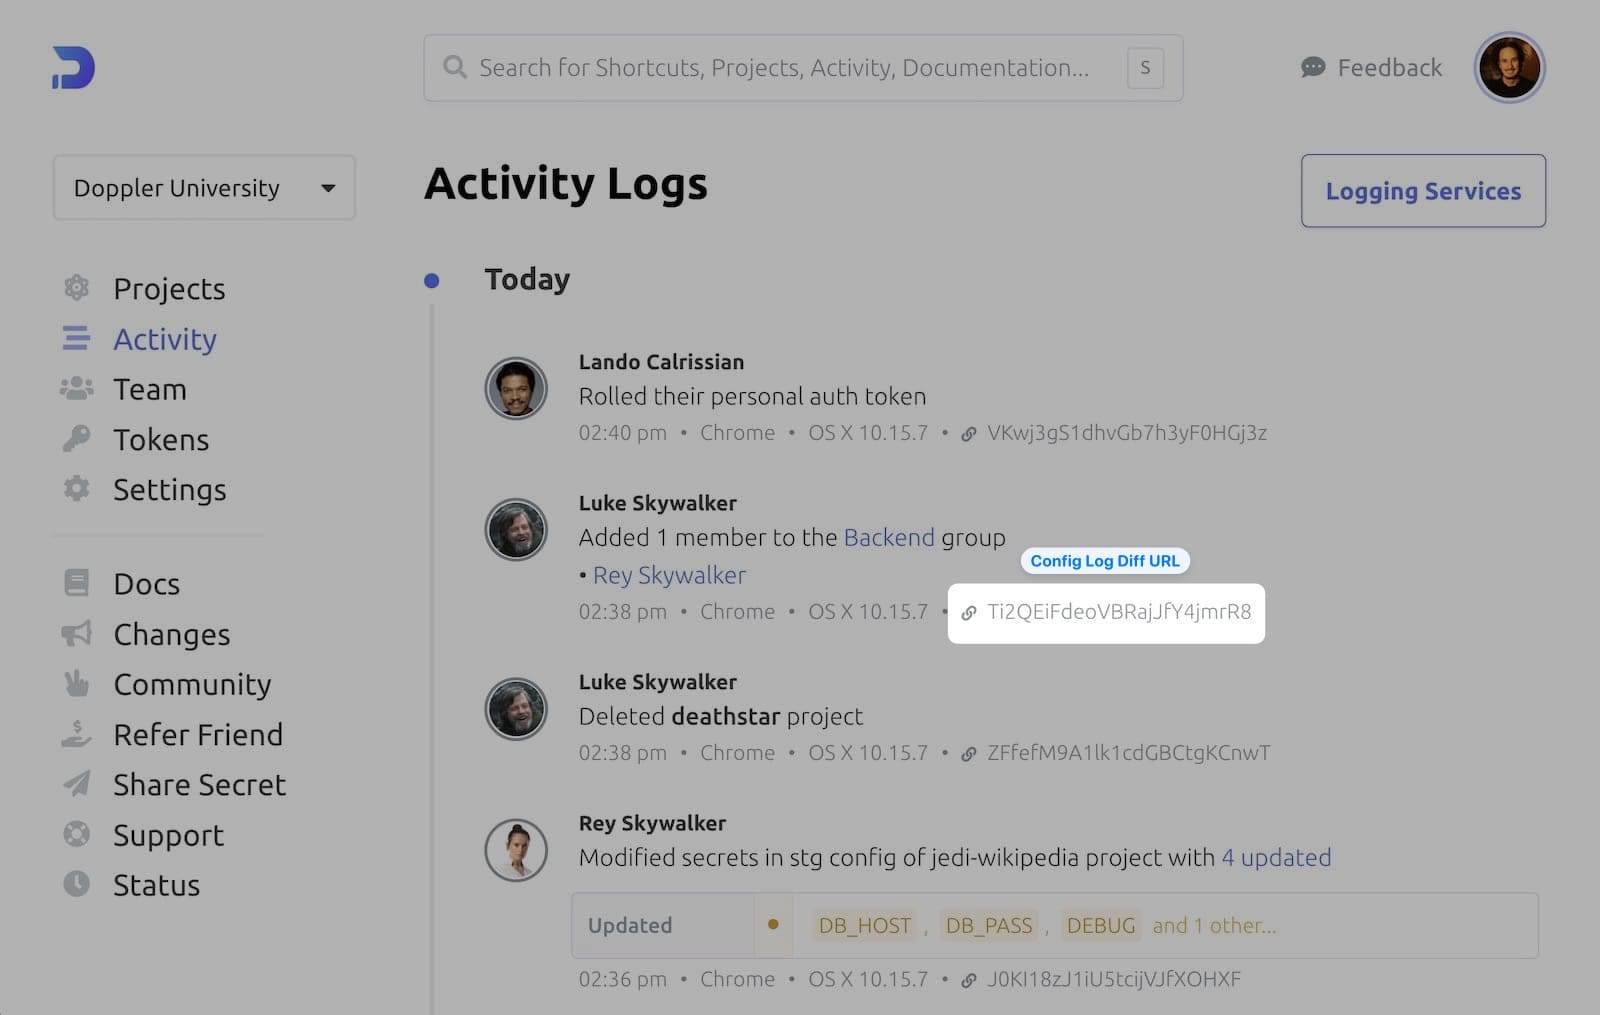
Task: Click the 'Rolled their personal auth token' text
Action: 752,396
